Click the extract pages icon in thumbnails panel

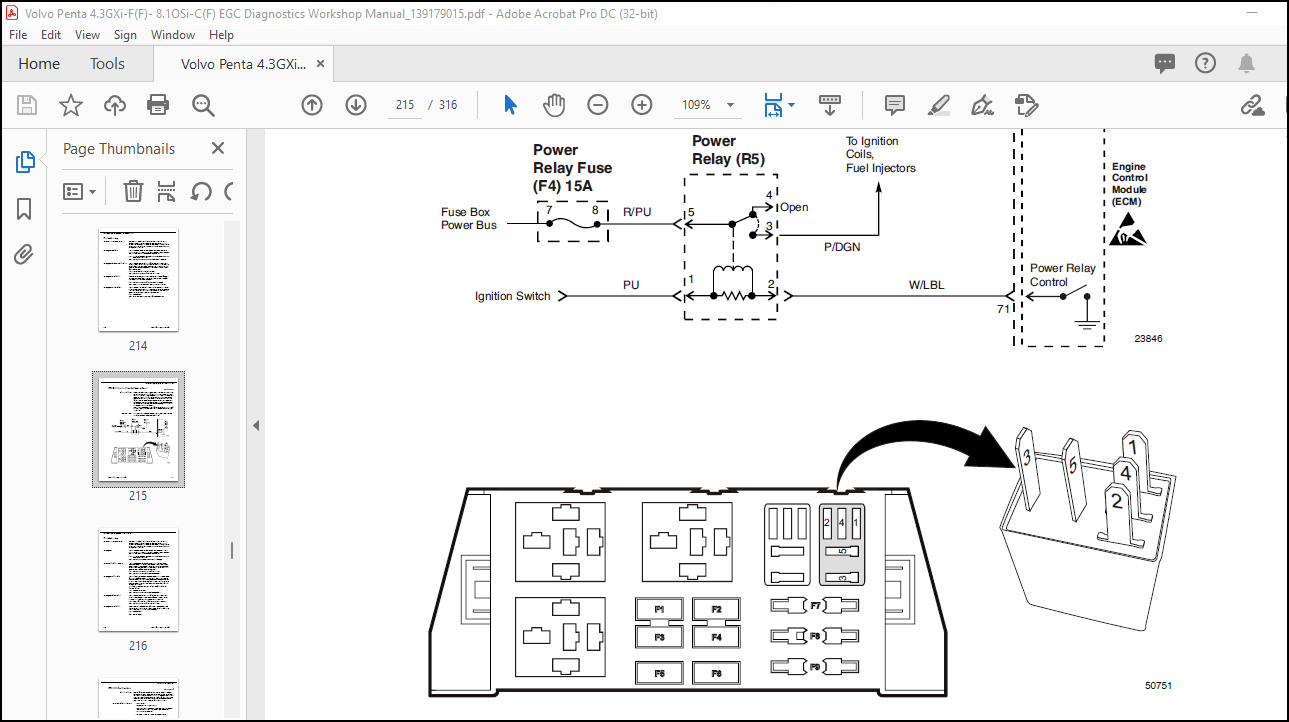tap(166, 191)
